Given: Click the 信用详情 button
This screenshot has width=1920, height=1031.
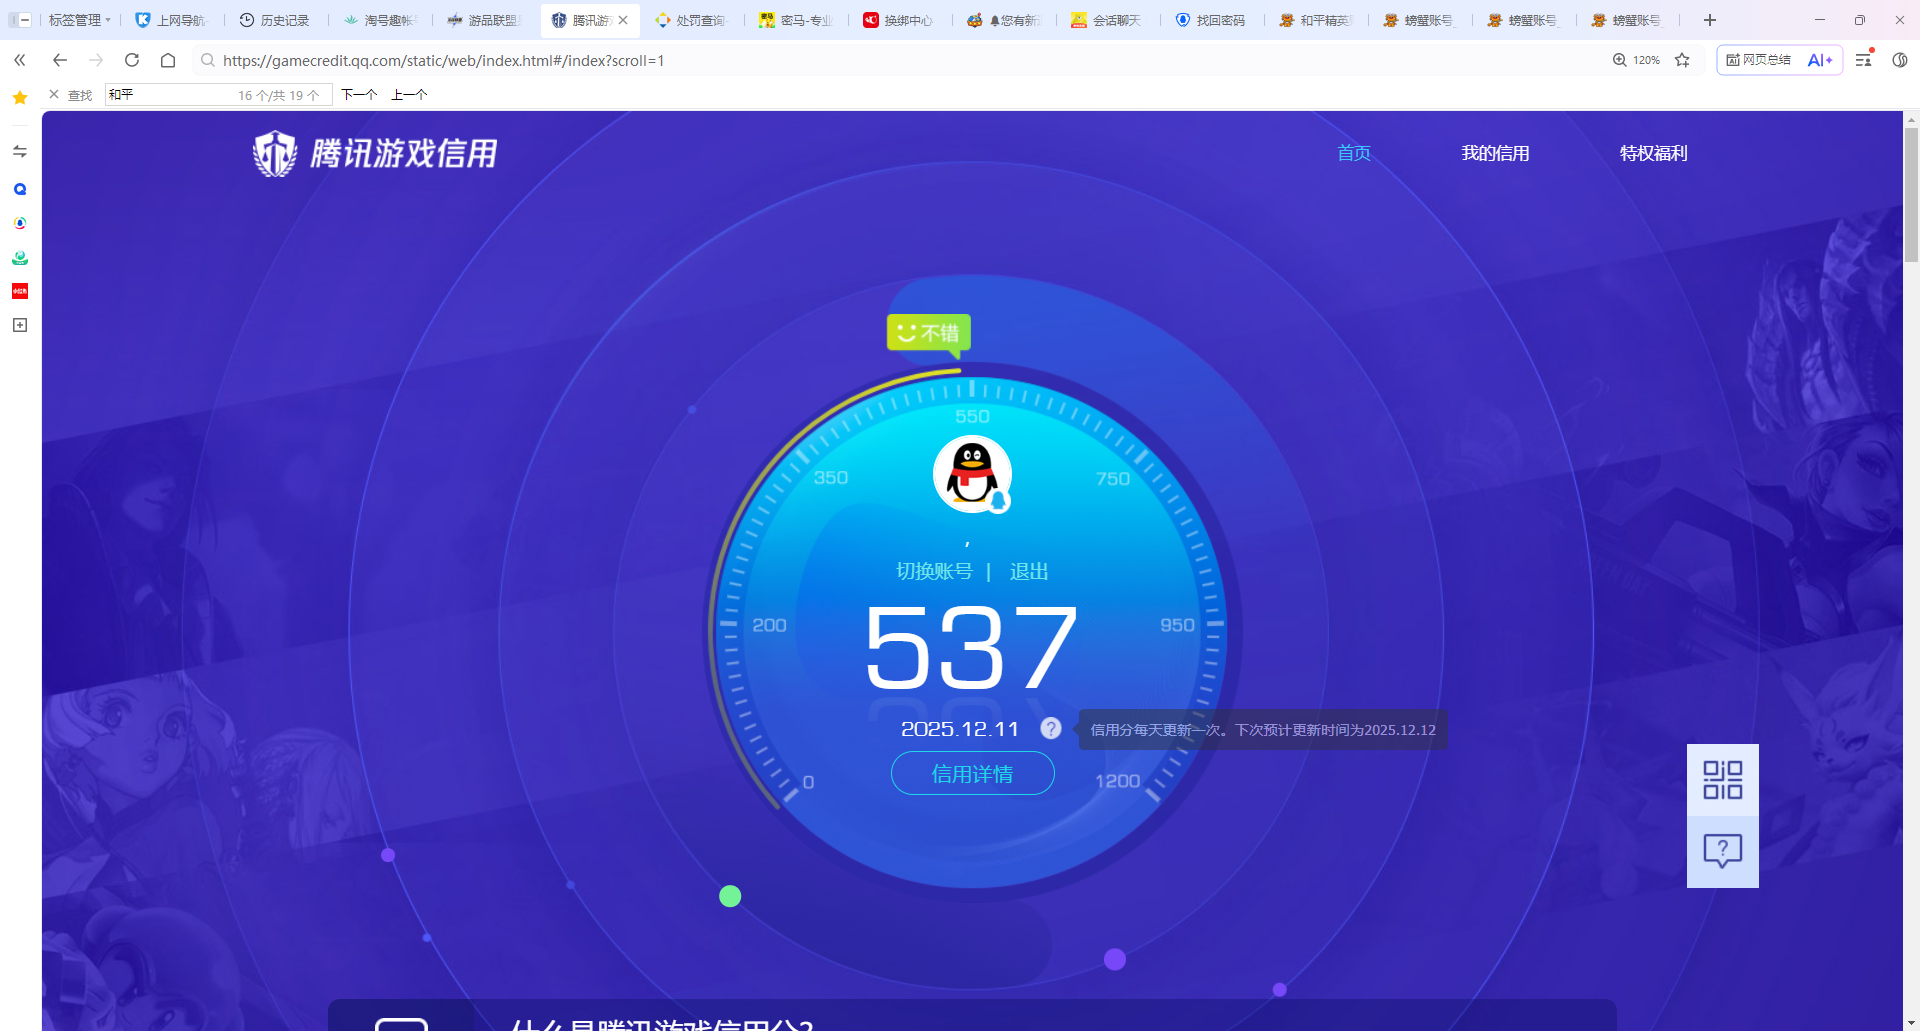Looking at the screenshot, I should pyautogui.click(x=972, y=774).
